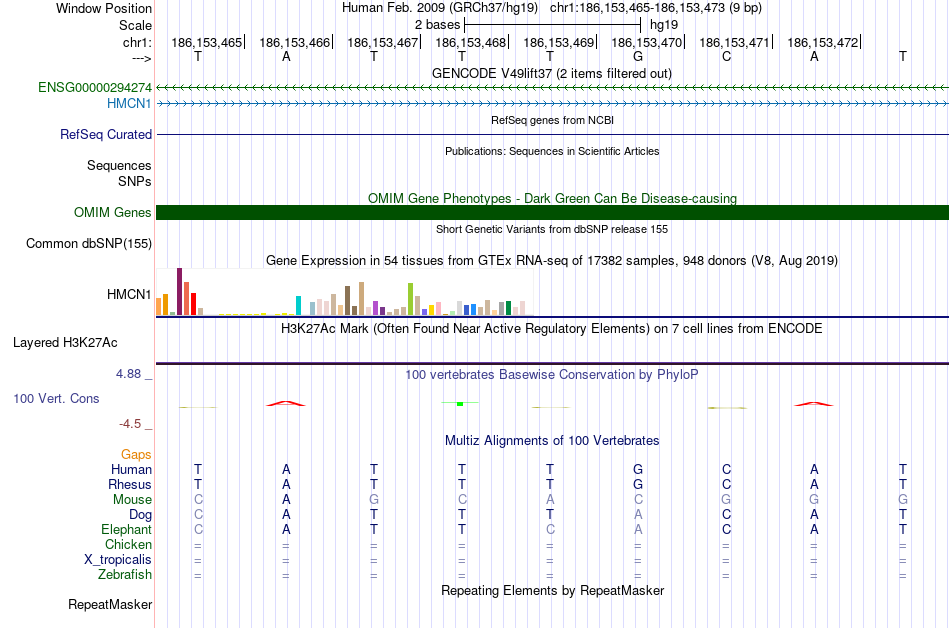
Task: Click the Scale label on the left
Action: (x=136, y=25)
